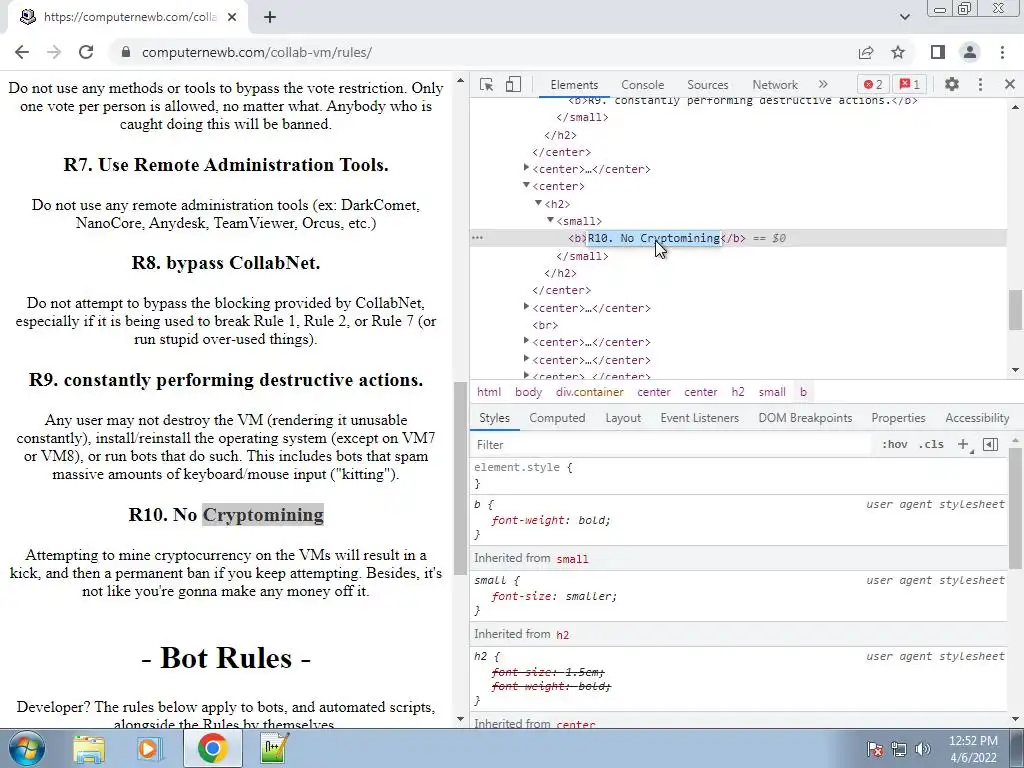Collapse the open center element

526,185
